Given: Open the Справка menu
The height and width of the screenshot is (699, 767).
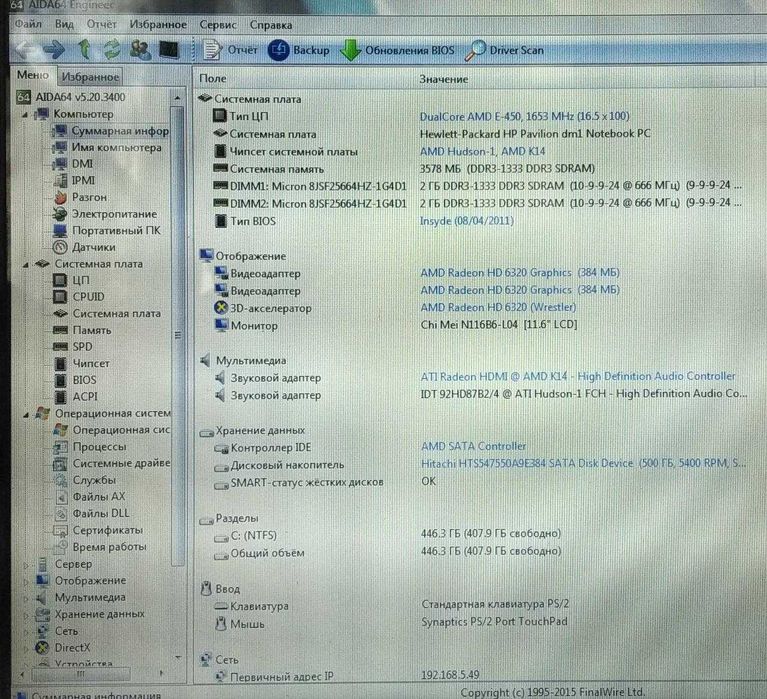Looking at the screenshot, I should [x=271, y=25].
